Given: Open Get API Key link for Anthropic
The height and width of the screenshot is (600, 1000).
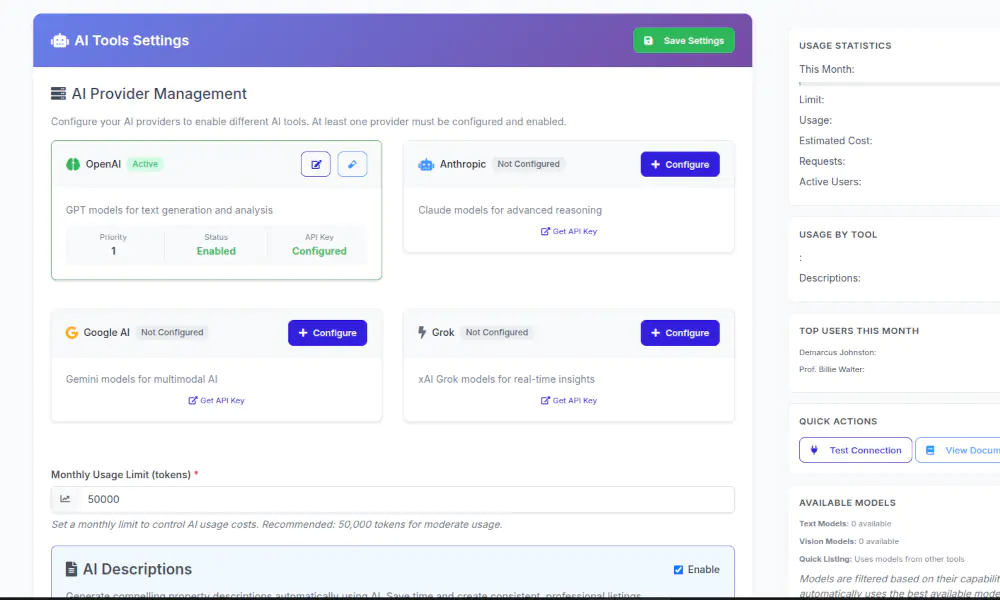Looking at the screenshot, I should 569,231.
